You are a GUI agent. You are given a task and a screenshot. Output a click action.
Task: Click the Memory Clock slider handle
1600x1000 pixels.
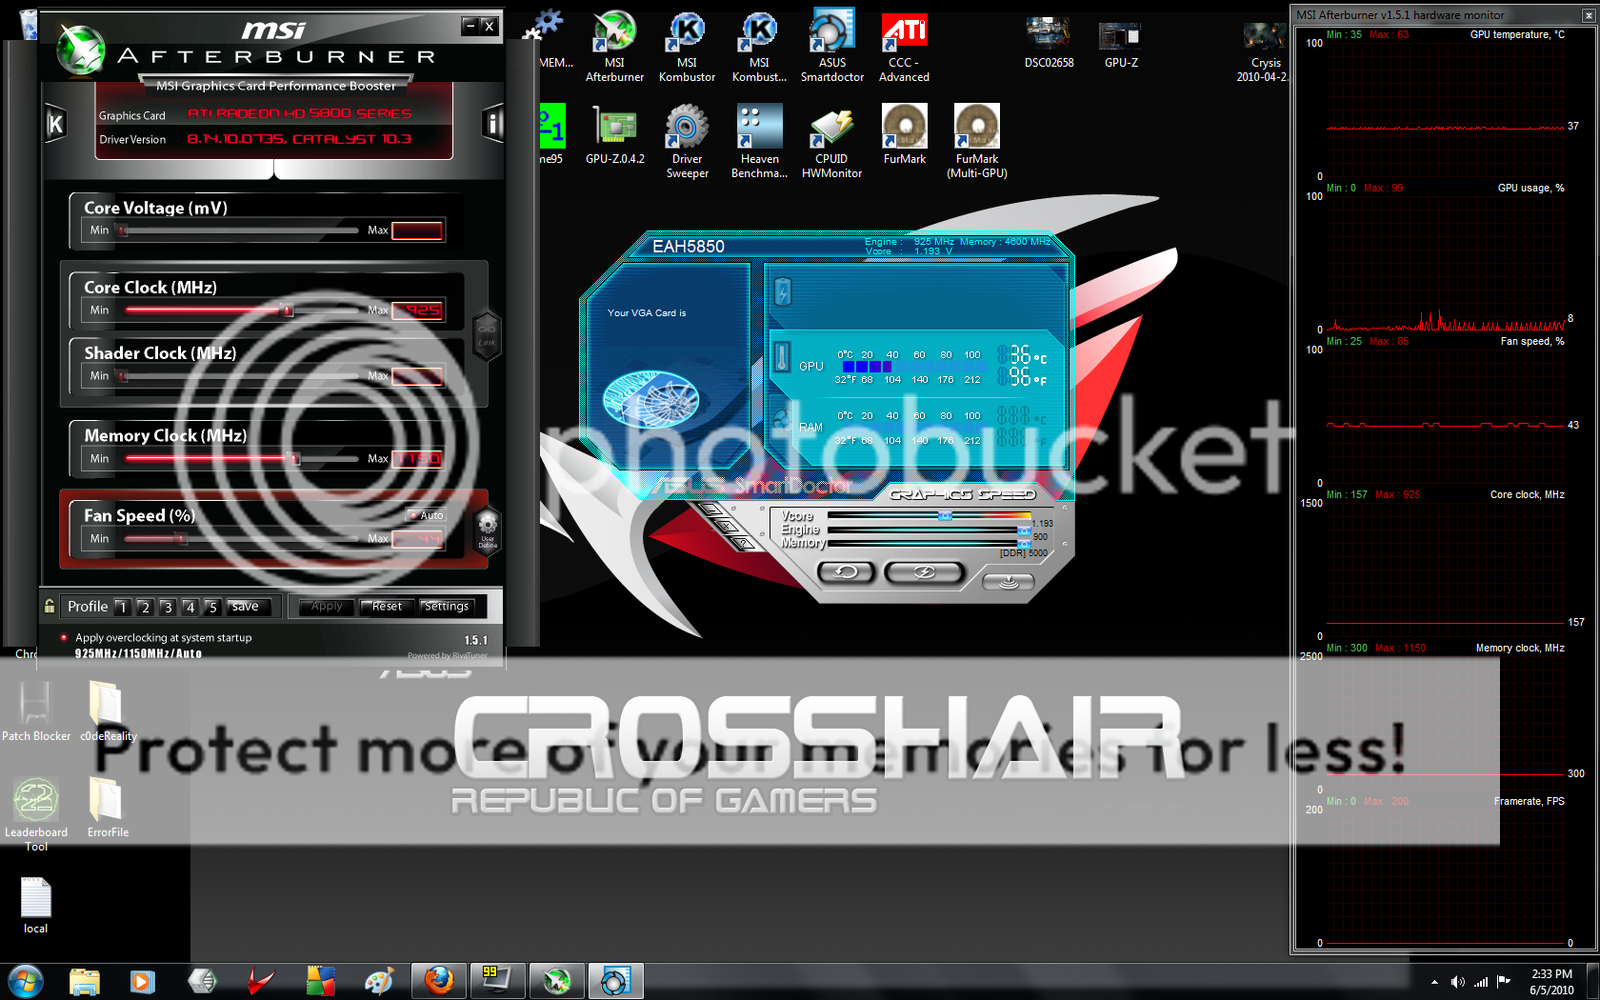tap(295, 459)
